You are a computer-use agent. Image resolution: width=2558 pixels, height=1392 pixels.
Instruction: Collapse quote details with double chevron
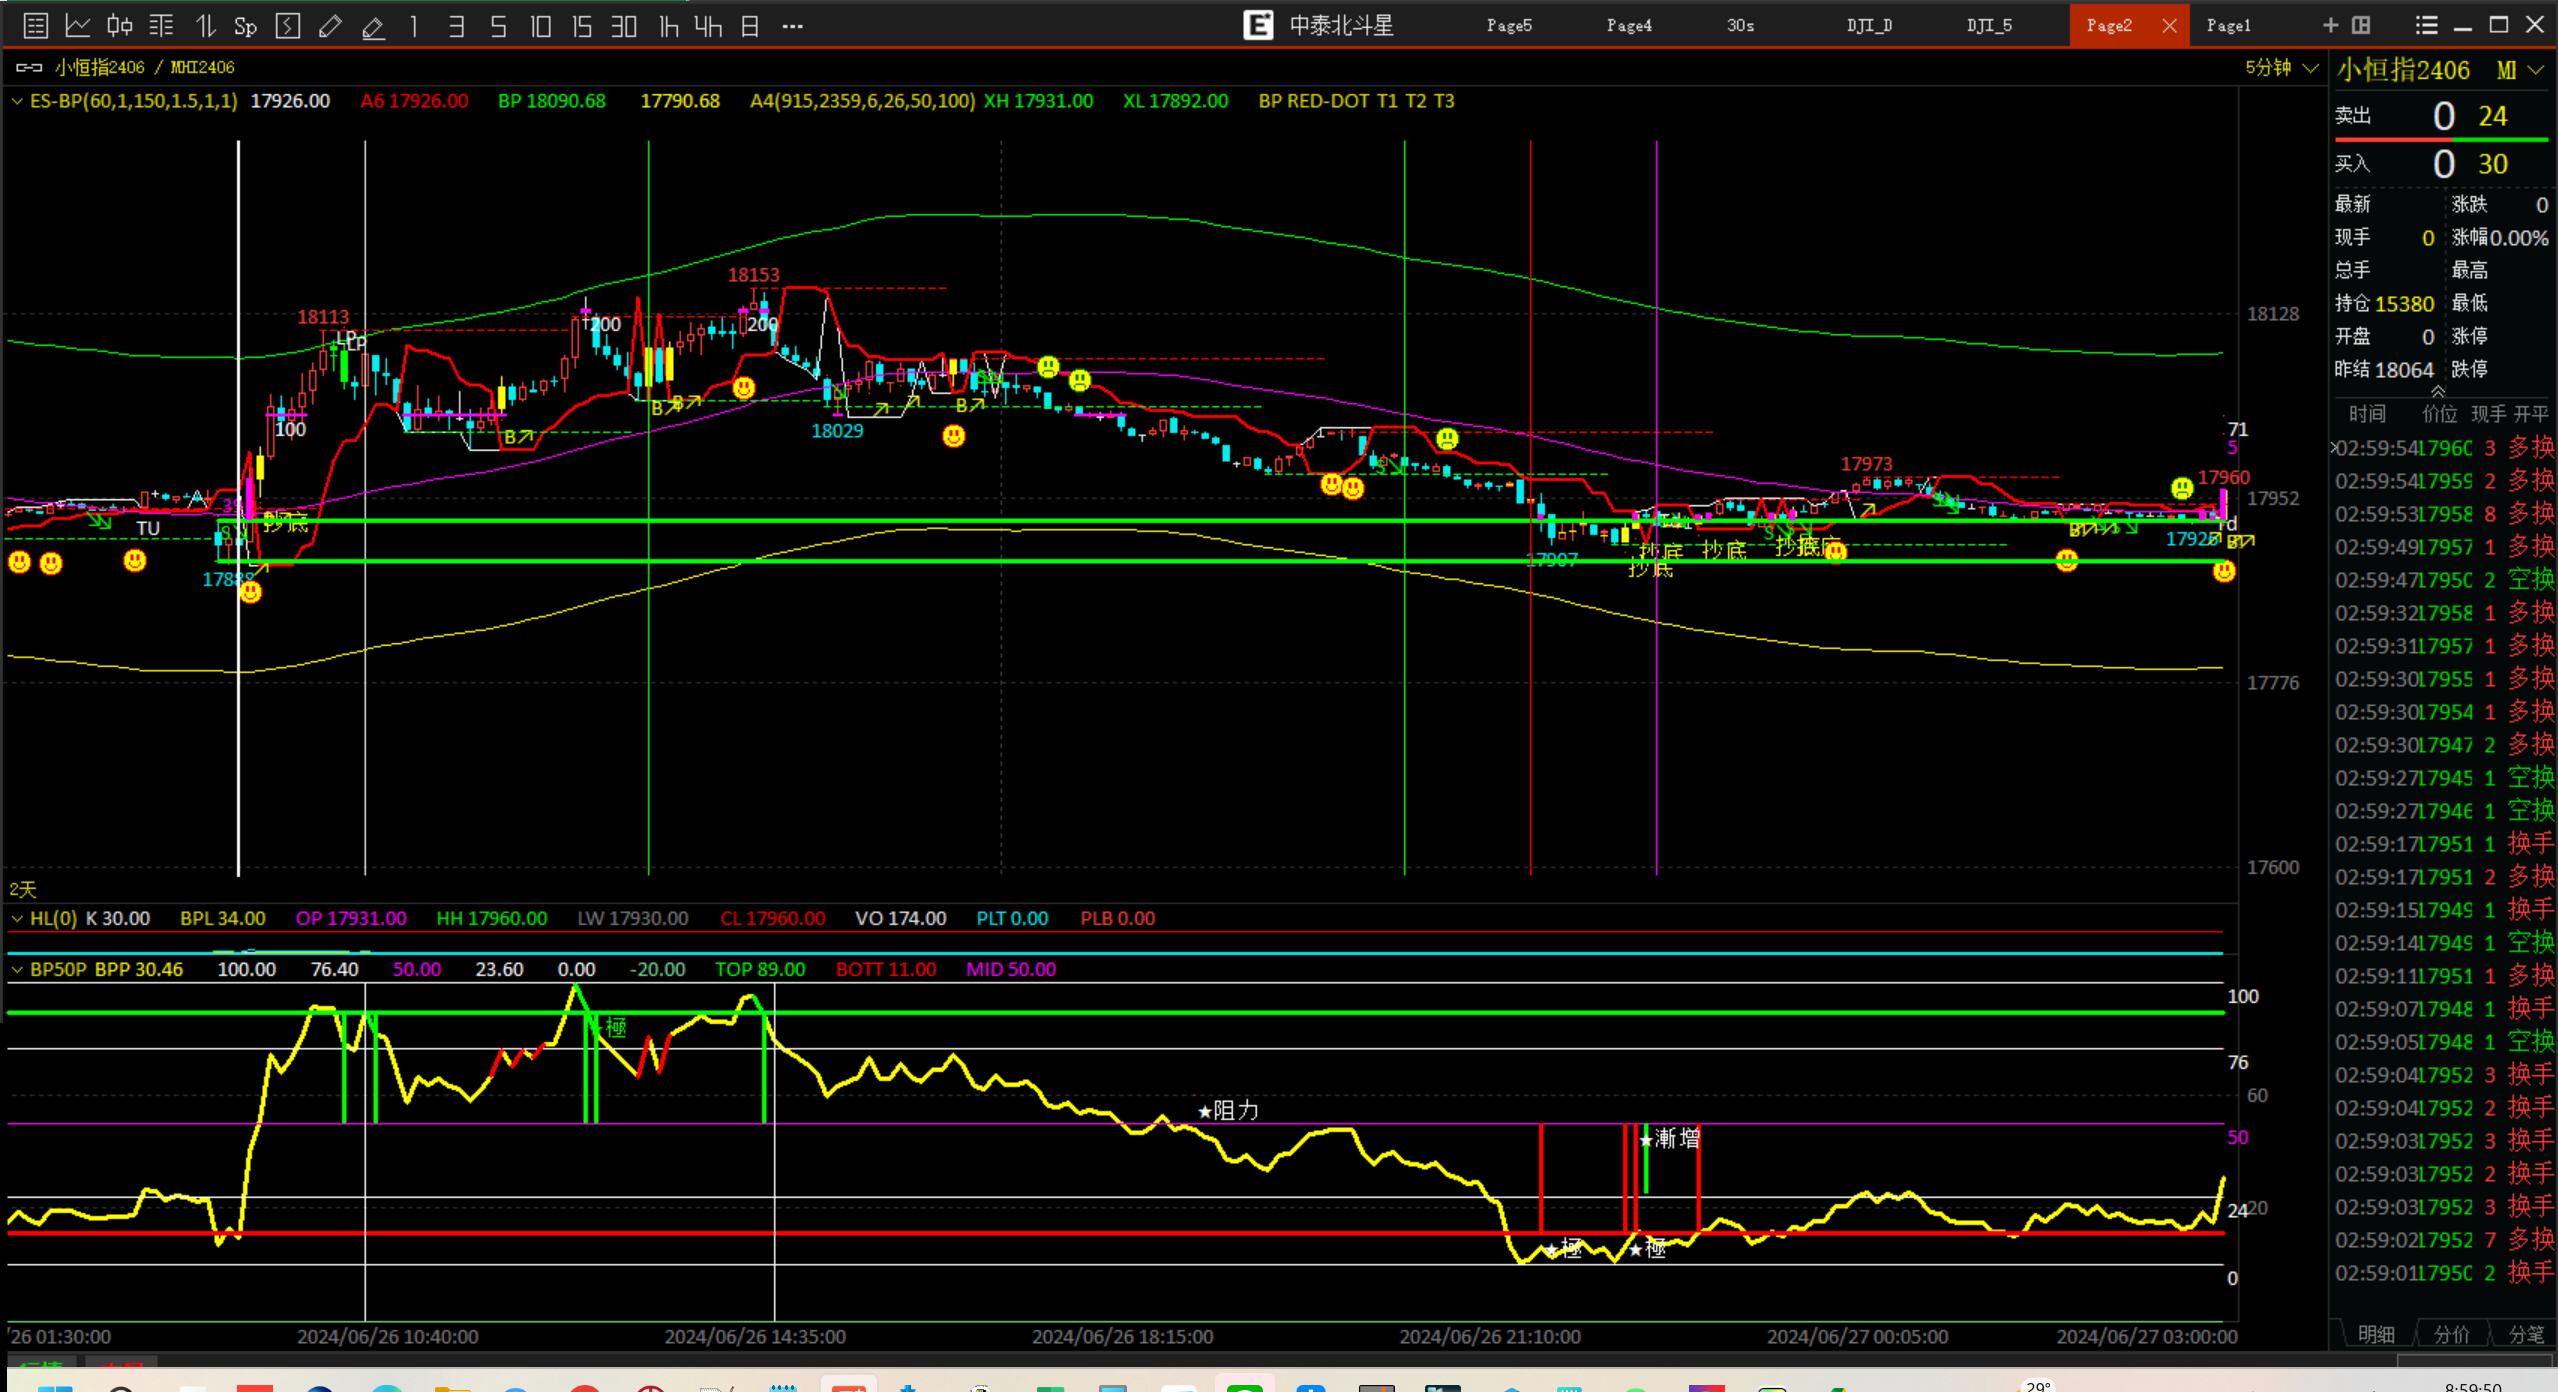pyautogui.click(x=2438, y=391)
